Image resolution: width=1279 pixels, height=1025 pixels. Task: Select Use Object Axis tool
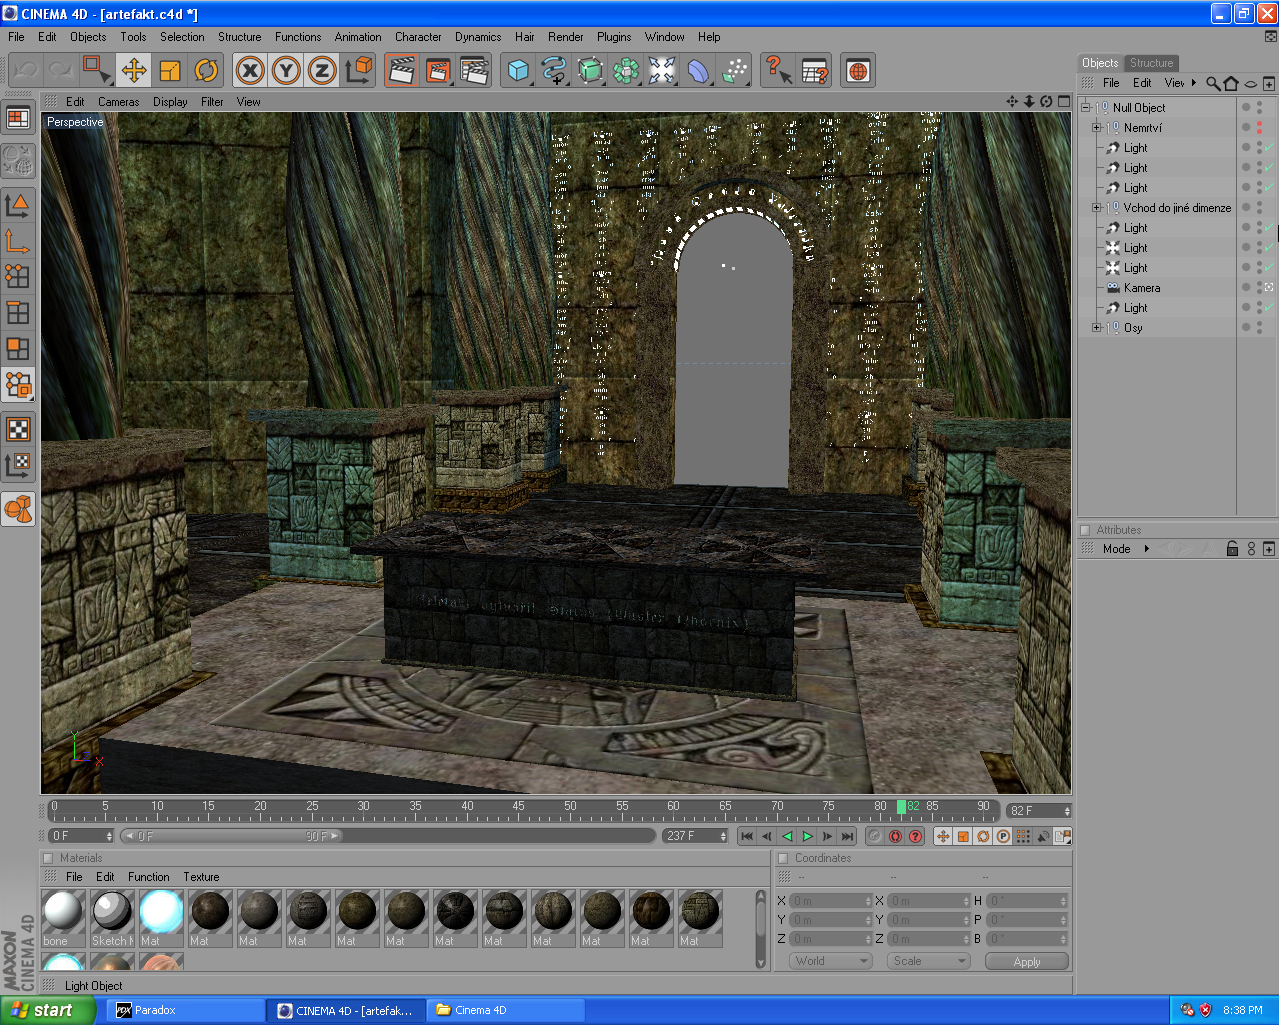pyautogui.click(x=18, y=241)
